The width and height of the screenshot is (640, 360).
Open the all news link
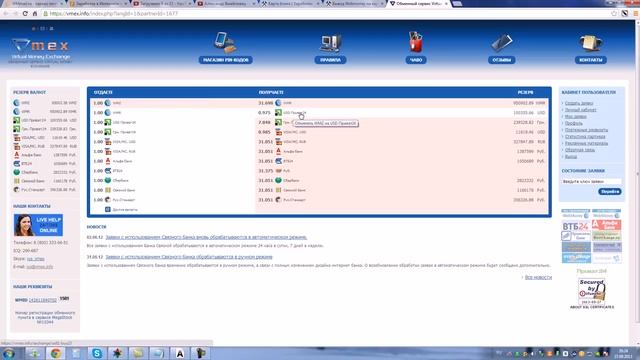(x=538, y=277)
